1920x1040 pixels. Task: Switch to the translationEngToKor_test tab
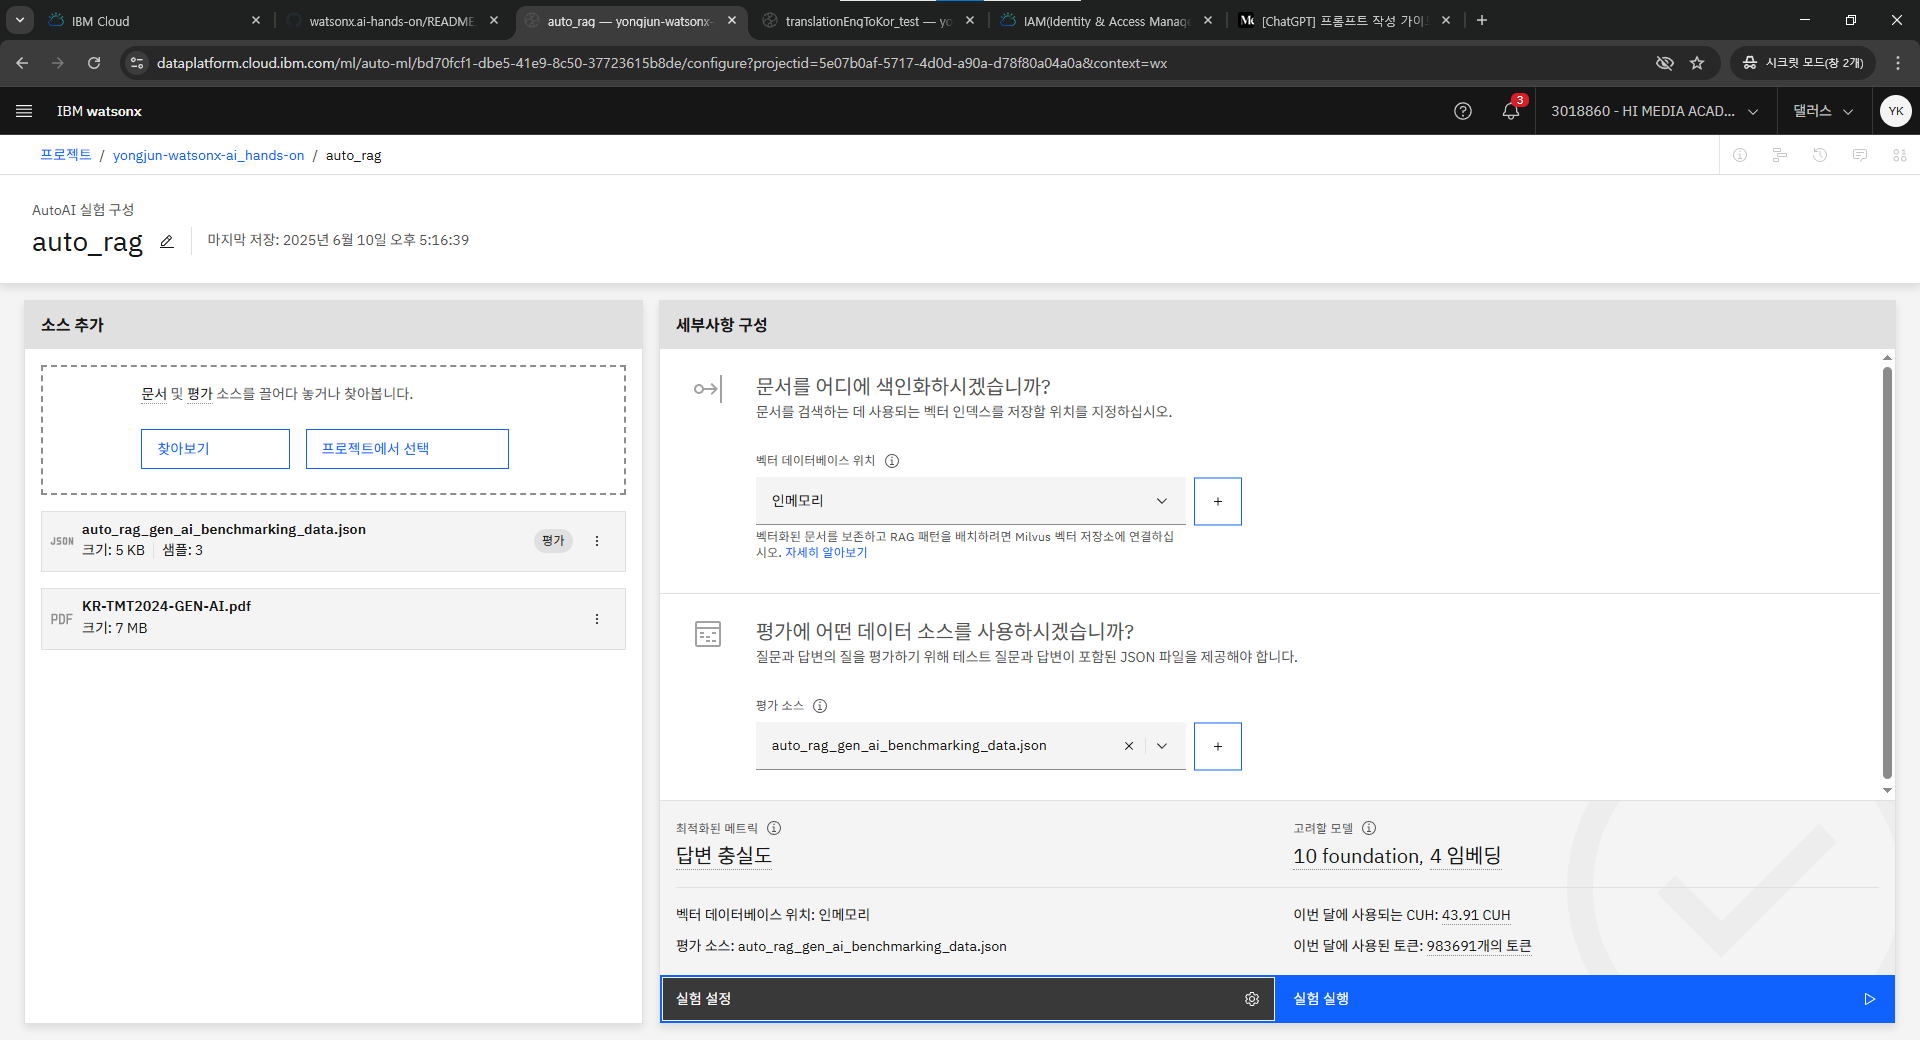(x=866, y=21)
